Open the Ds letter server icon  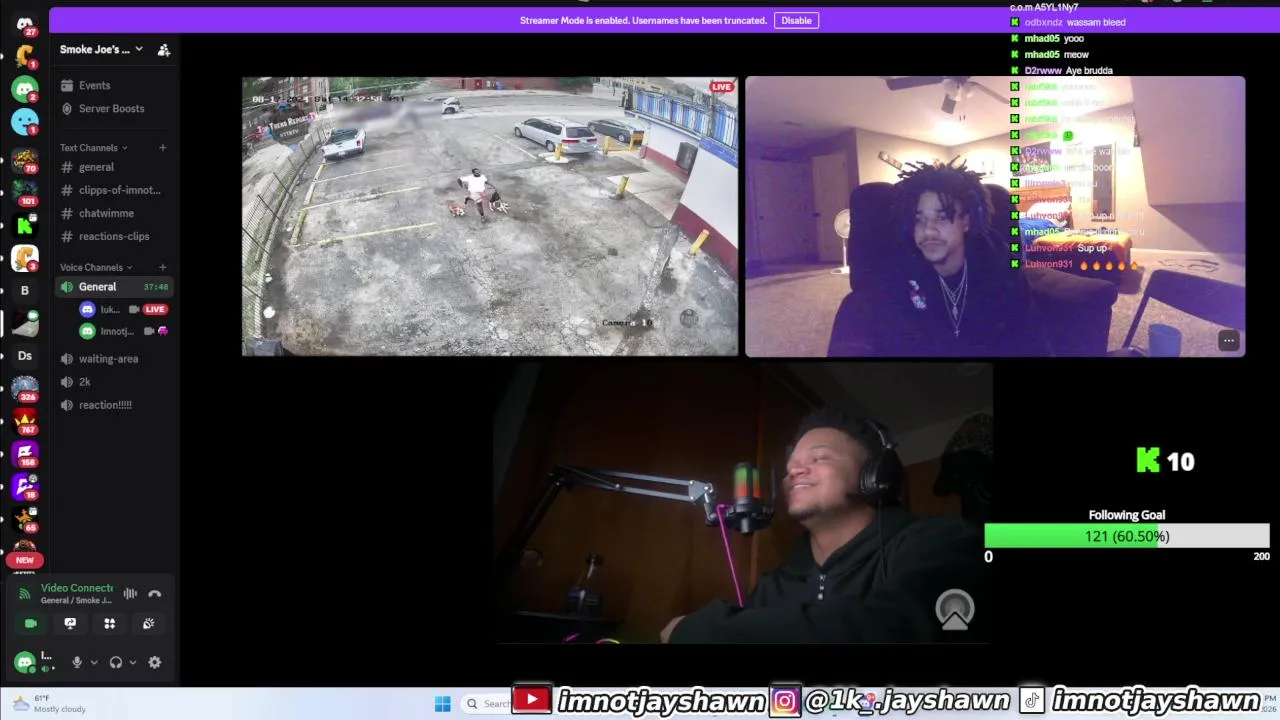coord(25,355)
